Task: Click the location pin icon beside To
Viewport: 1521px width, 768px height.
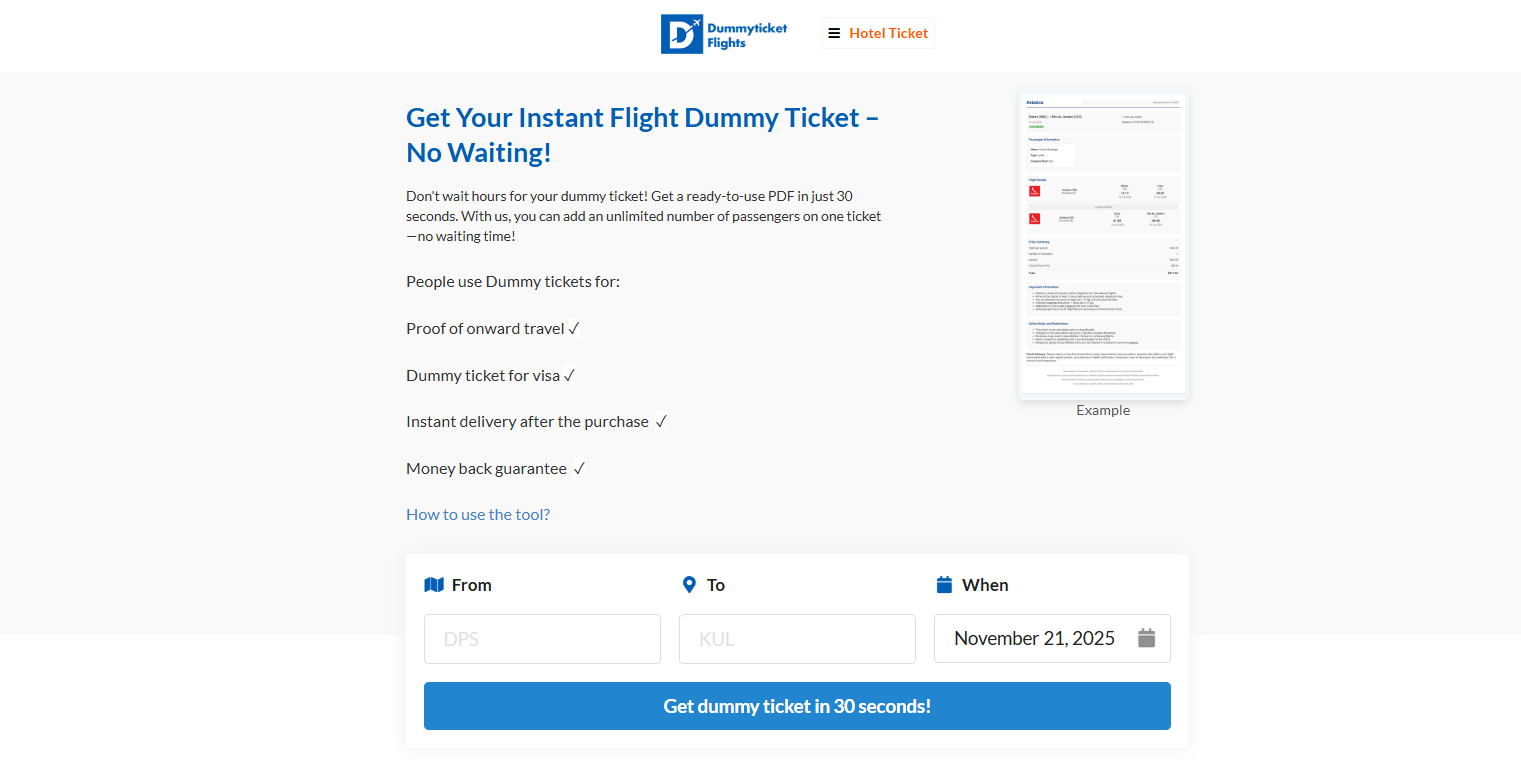Action: pos(689,585)
